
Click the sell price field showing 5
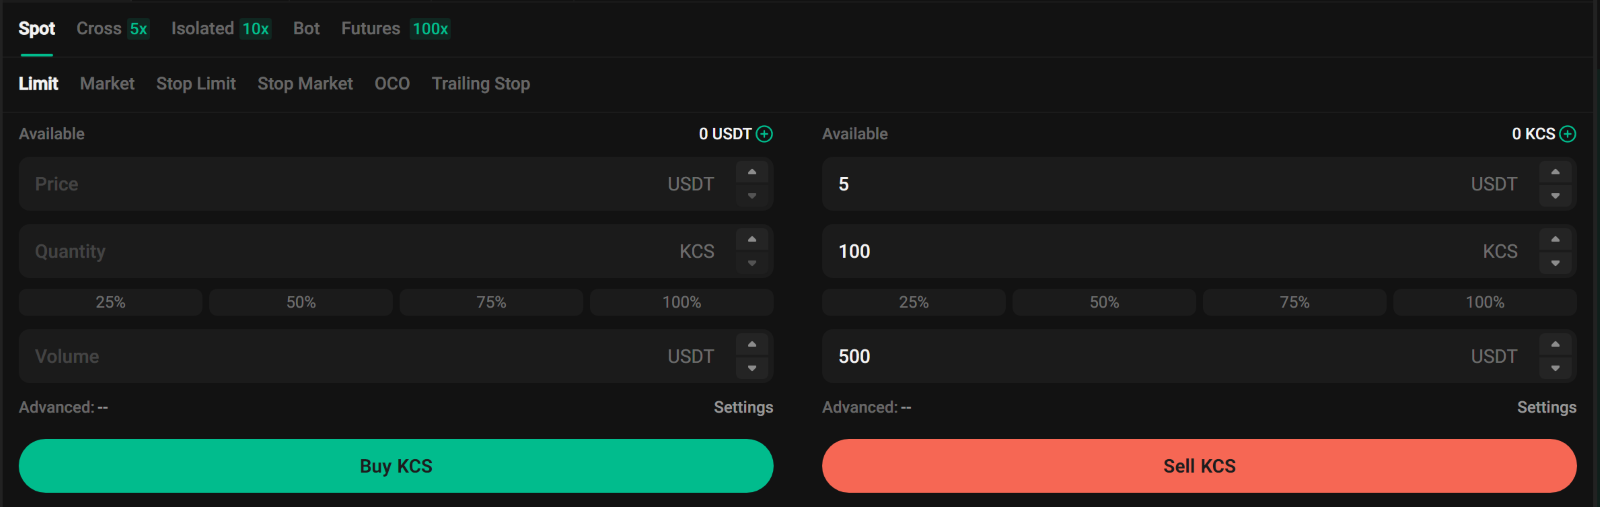1199,184
